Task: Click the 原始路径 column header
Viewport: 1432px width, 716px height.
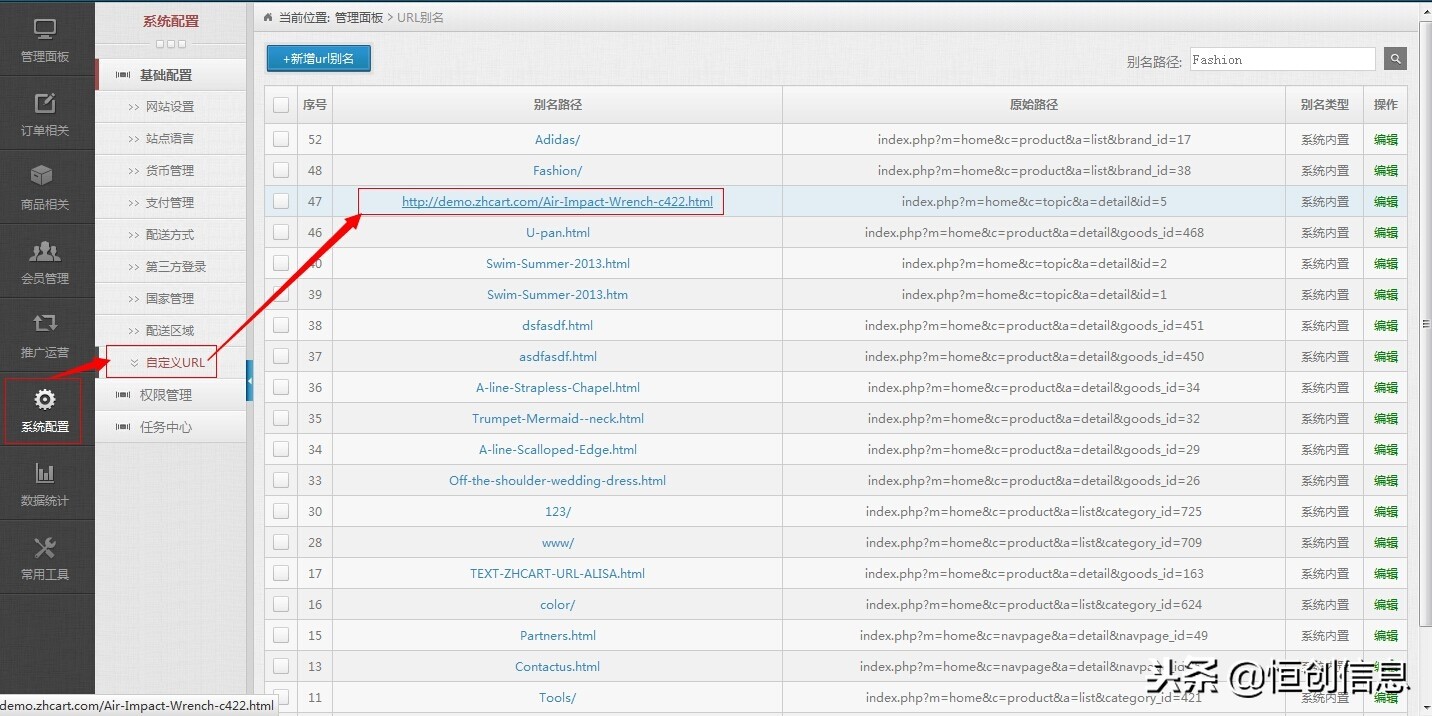Action: (x=1034, y=105)
